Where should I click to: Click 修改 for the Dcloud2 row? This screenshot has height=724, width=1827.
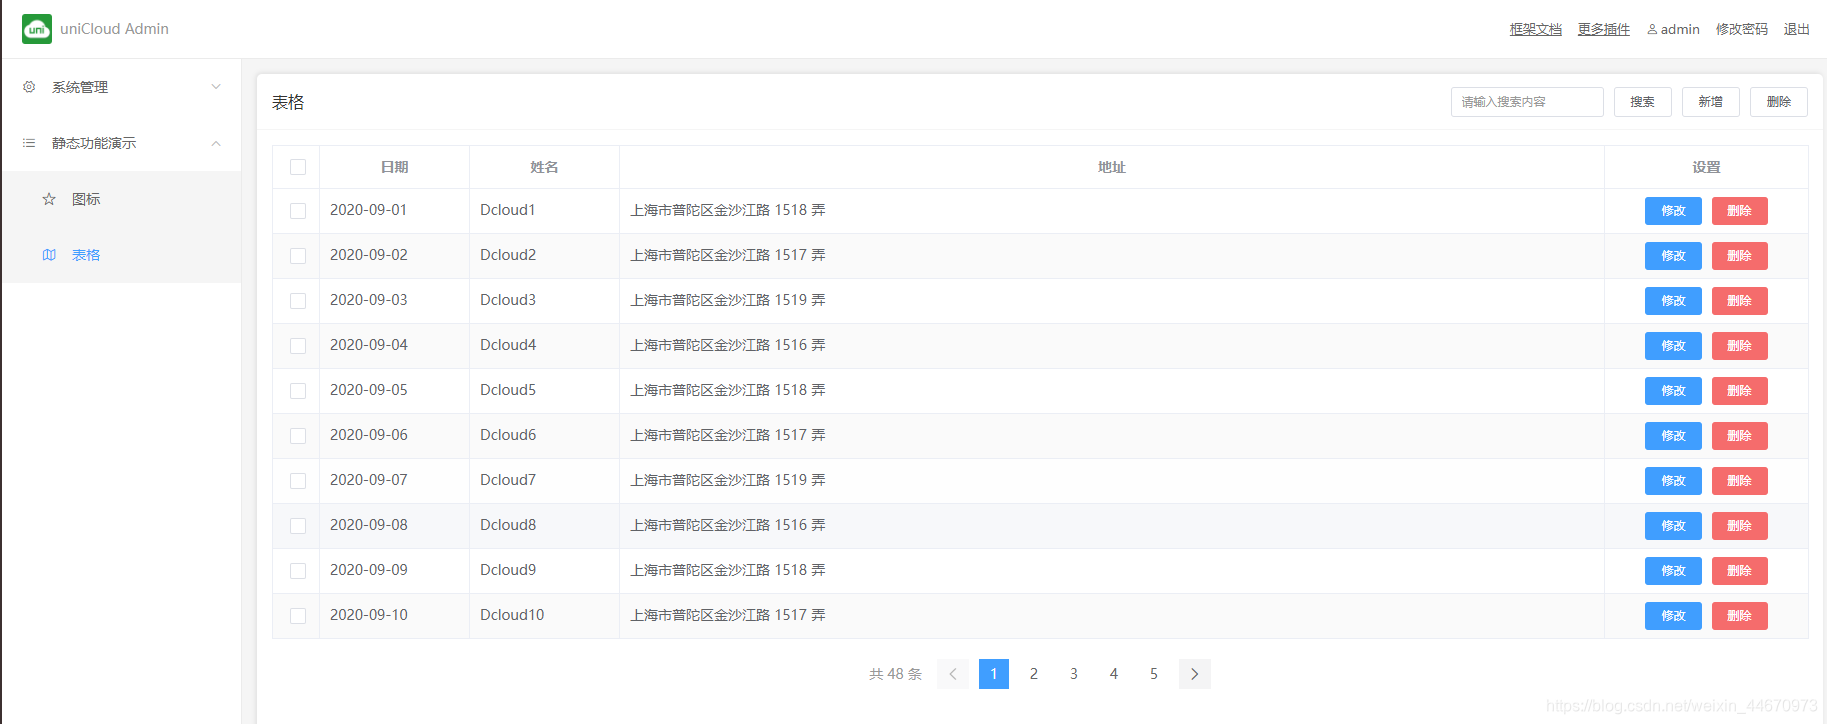[x=1673, y=256]
